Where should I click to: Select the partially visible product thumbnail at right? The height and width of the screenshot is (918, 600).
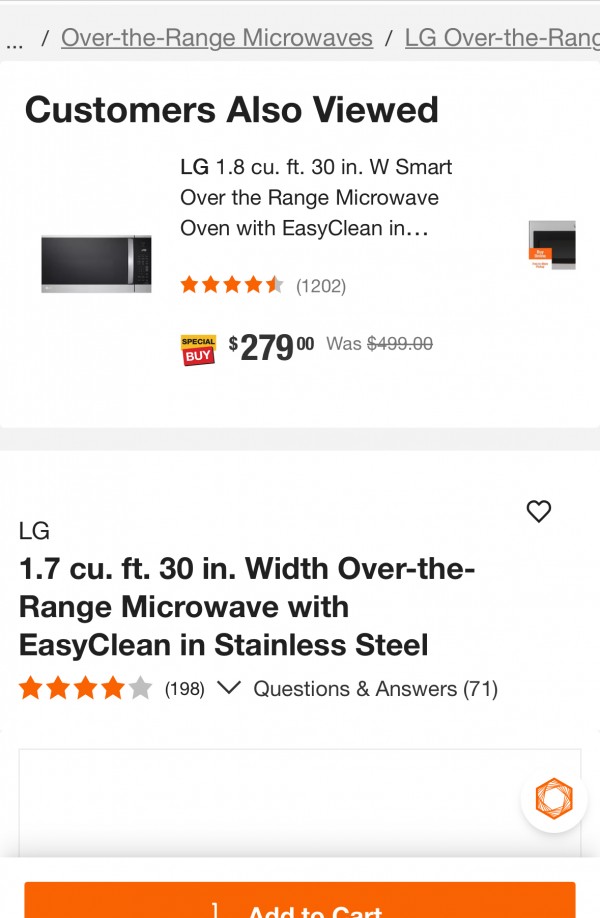552,245
